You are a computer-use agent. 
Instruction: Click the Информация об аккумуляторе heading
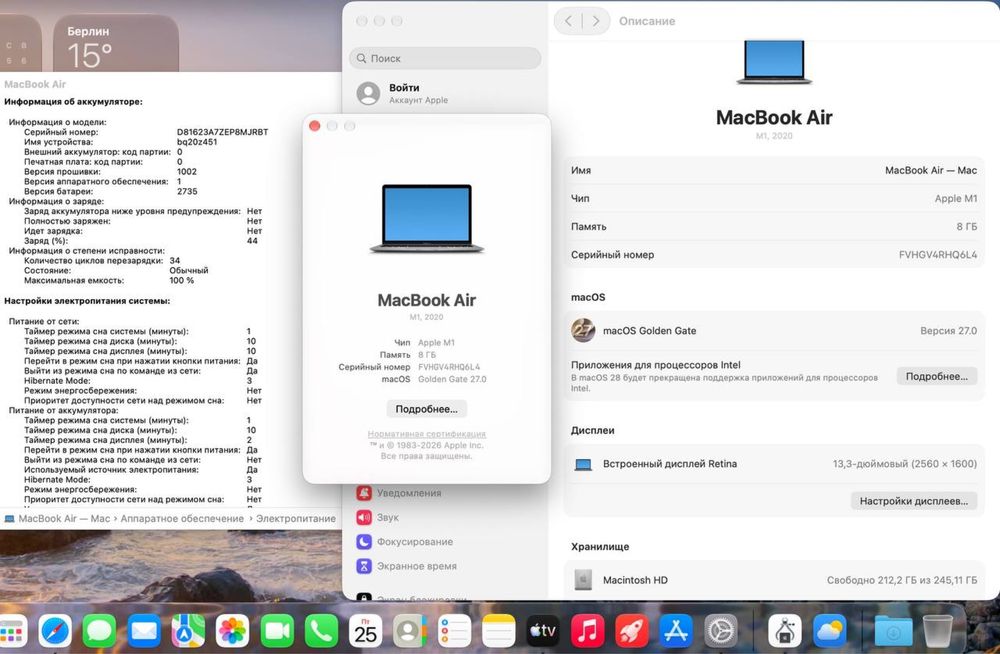73,101
